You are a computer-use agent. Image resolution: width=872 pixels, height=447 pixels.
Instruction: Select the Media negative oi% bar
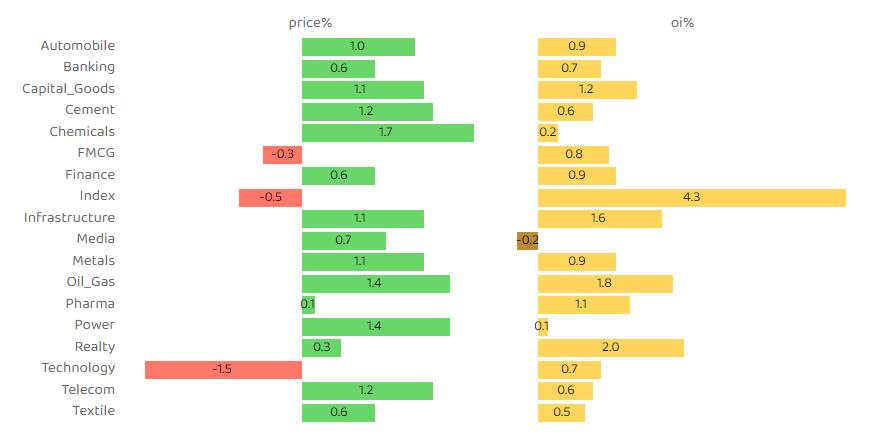[527, 240]
